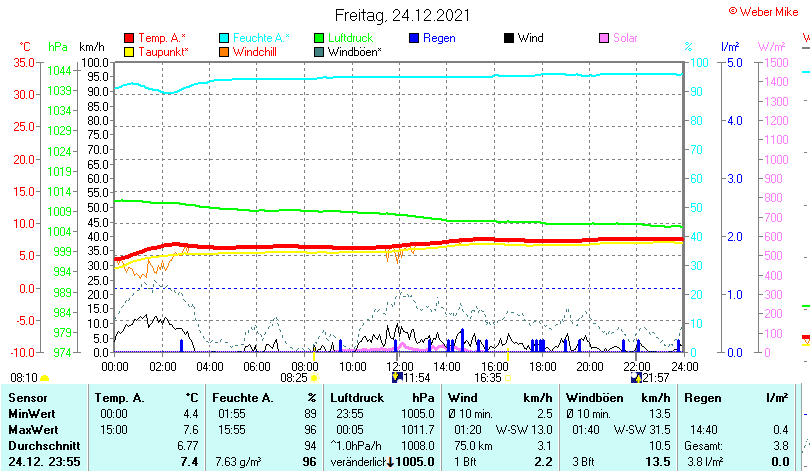The image size is (810, 471).
Task: Click the cyan Feuchte A. legend swatch
Action: click(224, 38)
